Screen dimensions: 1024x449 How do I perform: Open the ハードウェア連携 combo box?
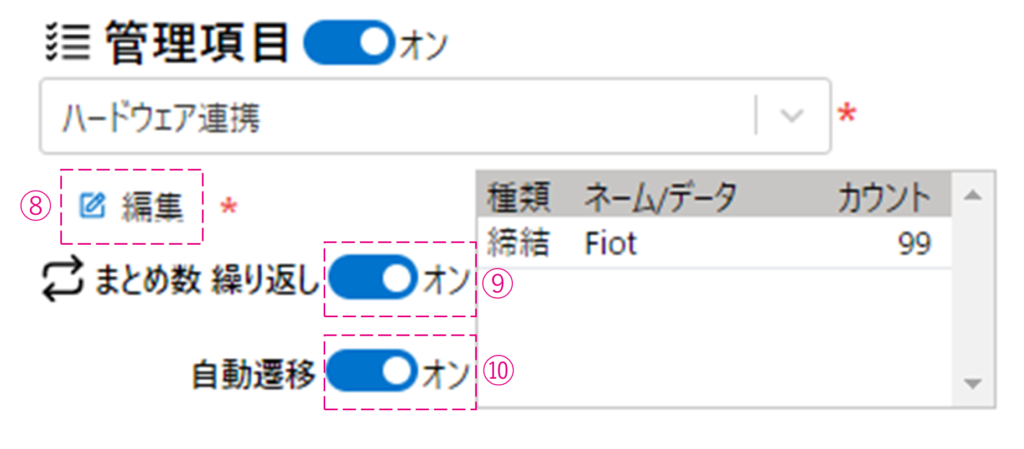(400, 117)
